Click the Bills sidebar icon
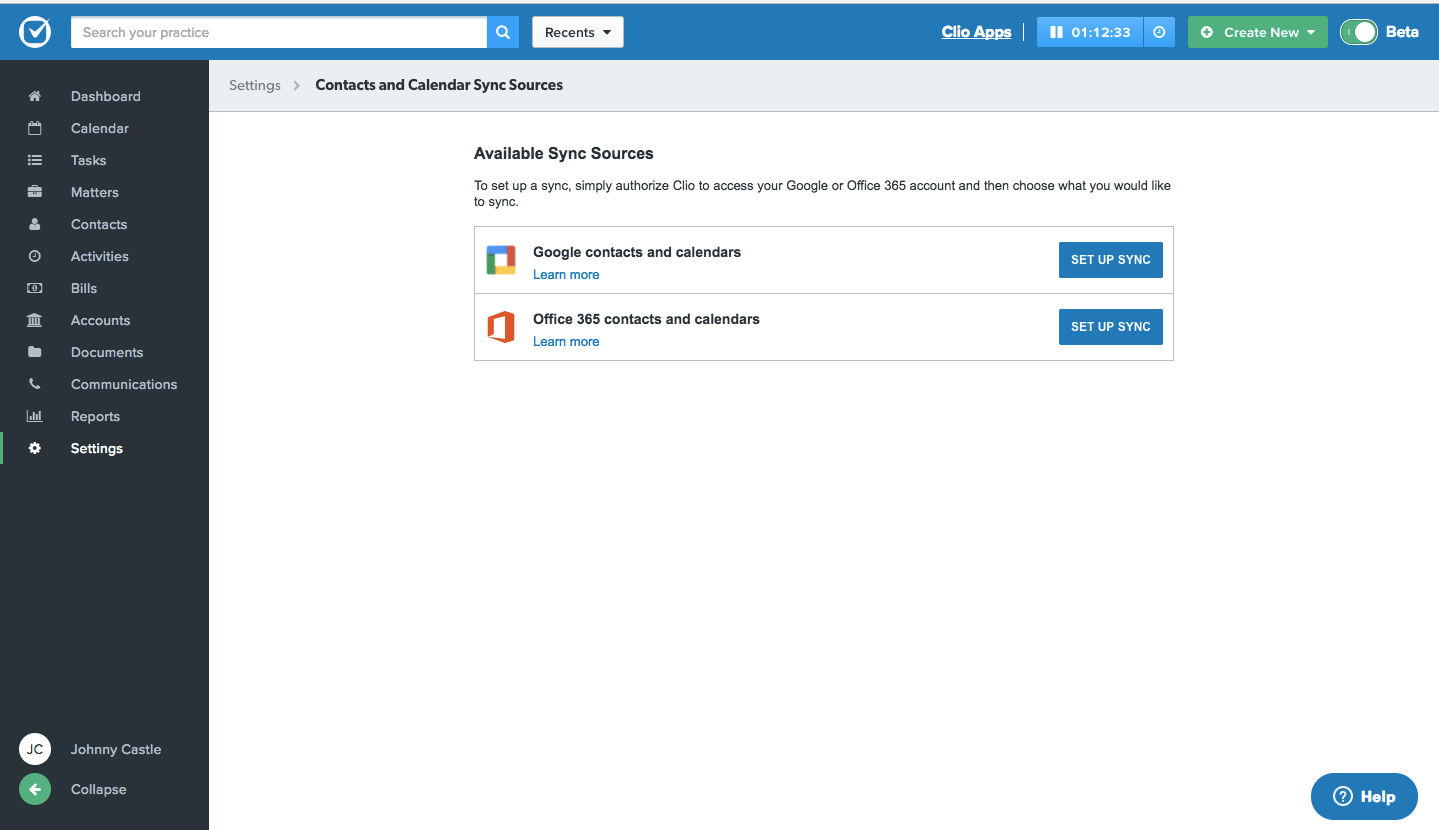Screen dimensions: 1439x830 pos(35,288)
